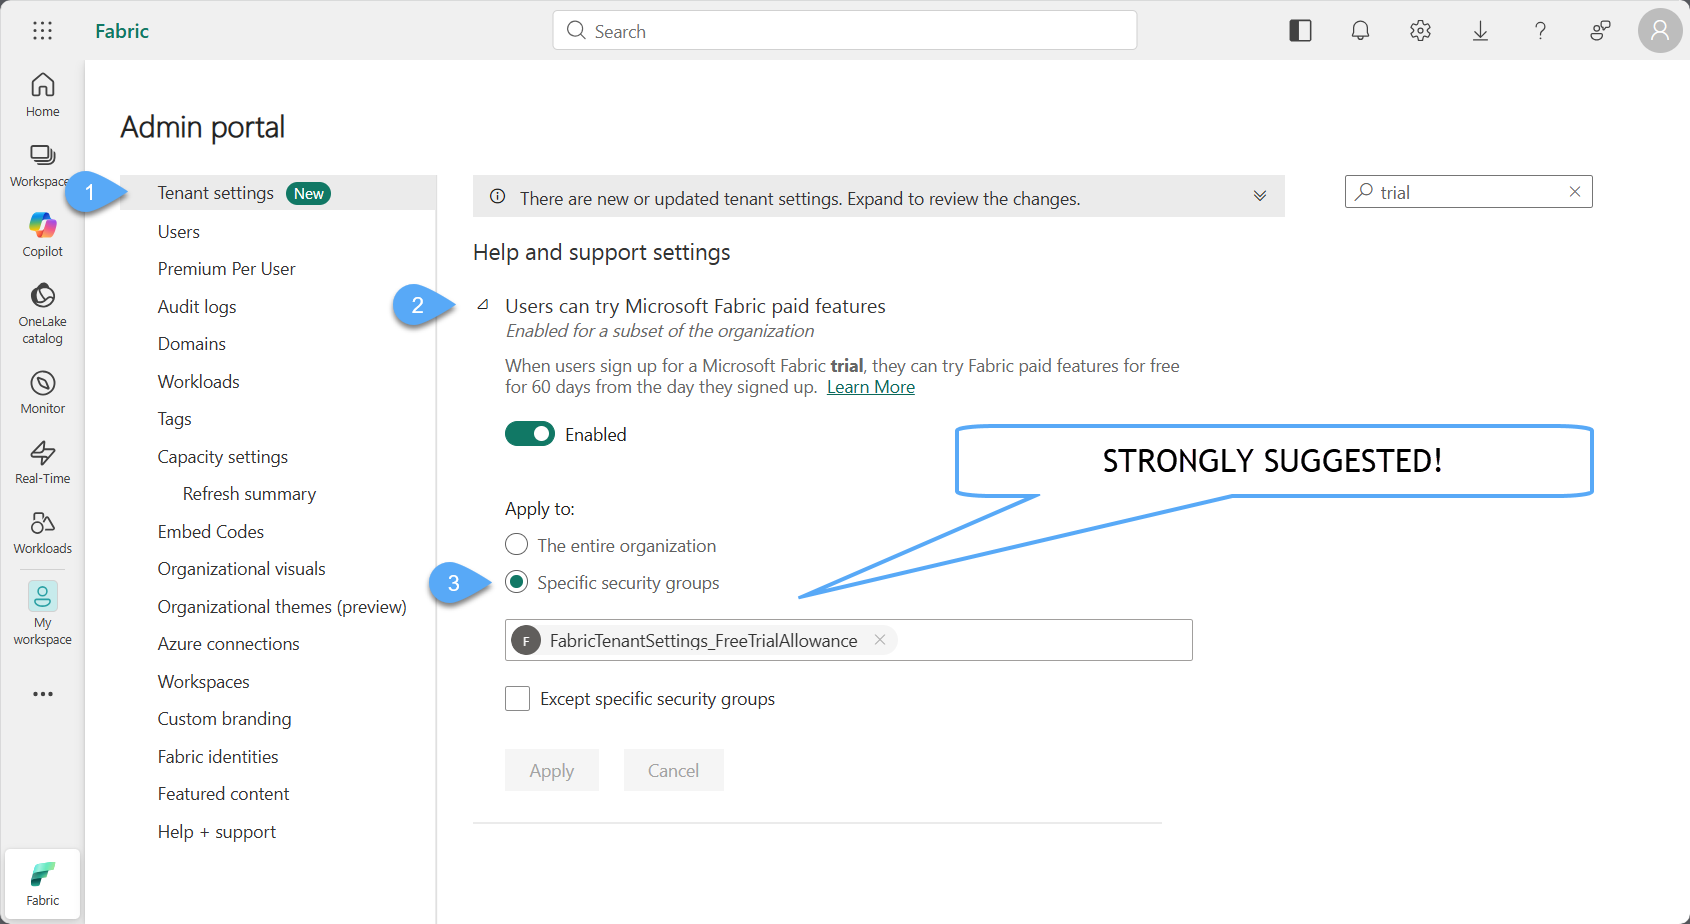Click the Fabric experience switcher icon
This screenshot has height=924, width=1690.
tap(42, 884)
